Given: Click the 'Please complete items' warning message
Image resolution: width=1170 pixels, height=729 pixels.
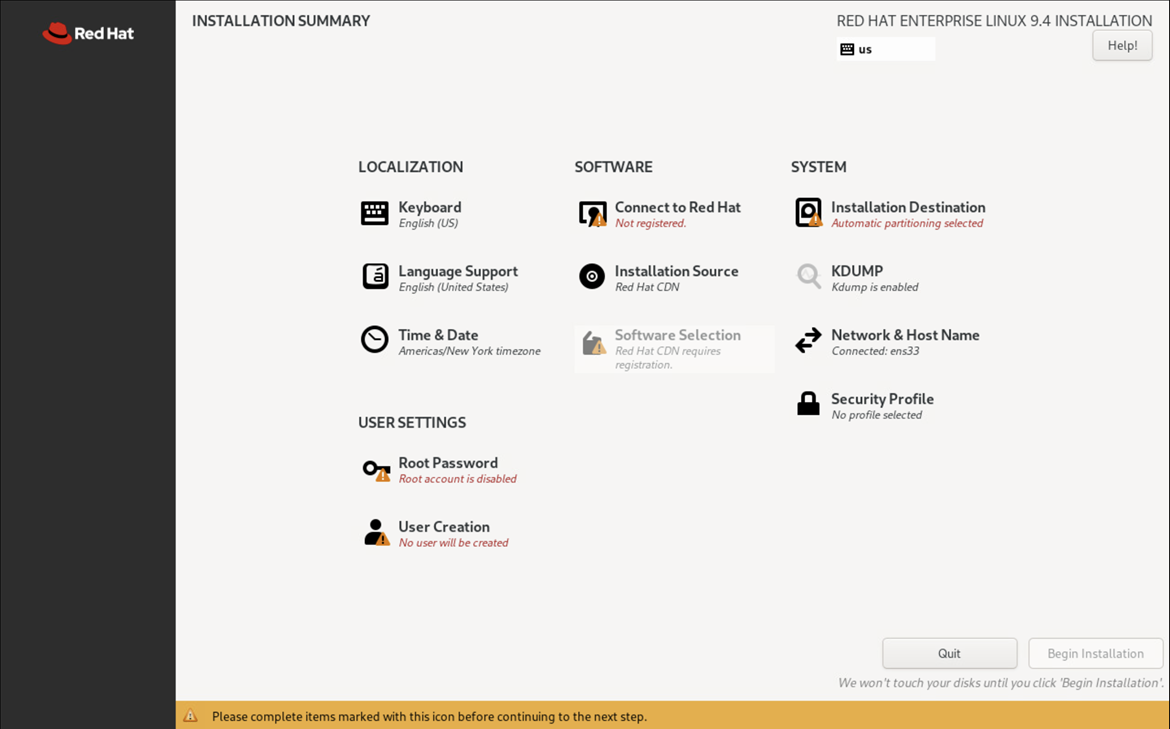Looking at the screenshot, I should pyautogui.click(x=429, y=716).
